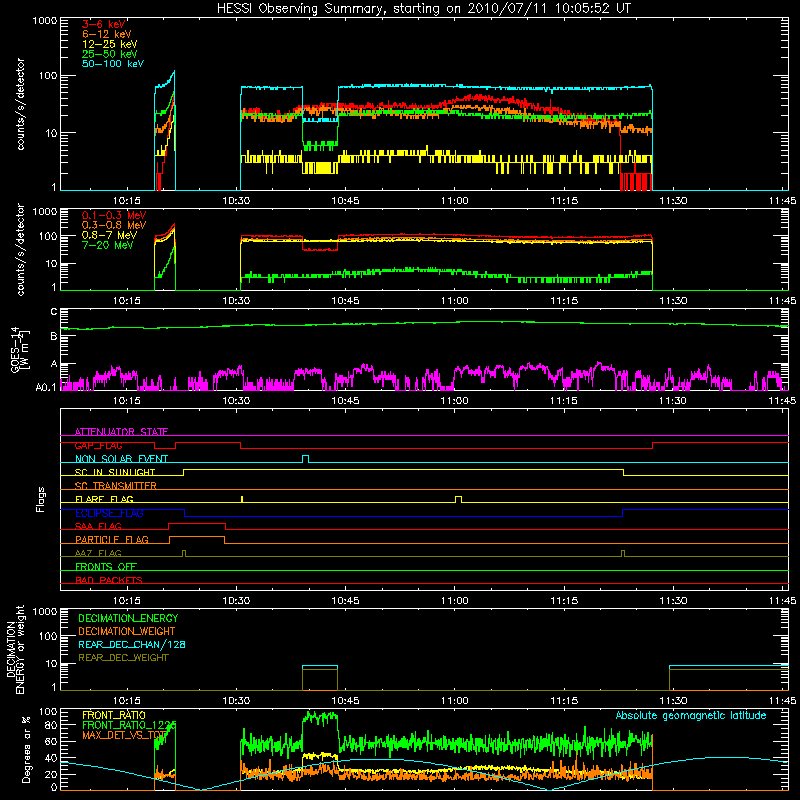
Task: Select the BAD_PACKETS flag label
Action: point(109,580)
